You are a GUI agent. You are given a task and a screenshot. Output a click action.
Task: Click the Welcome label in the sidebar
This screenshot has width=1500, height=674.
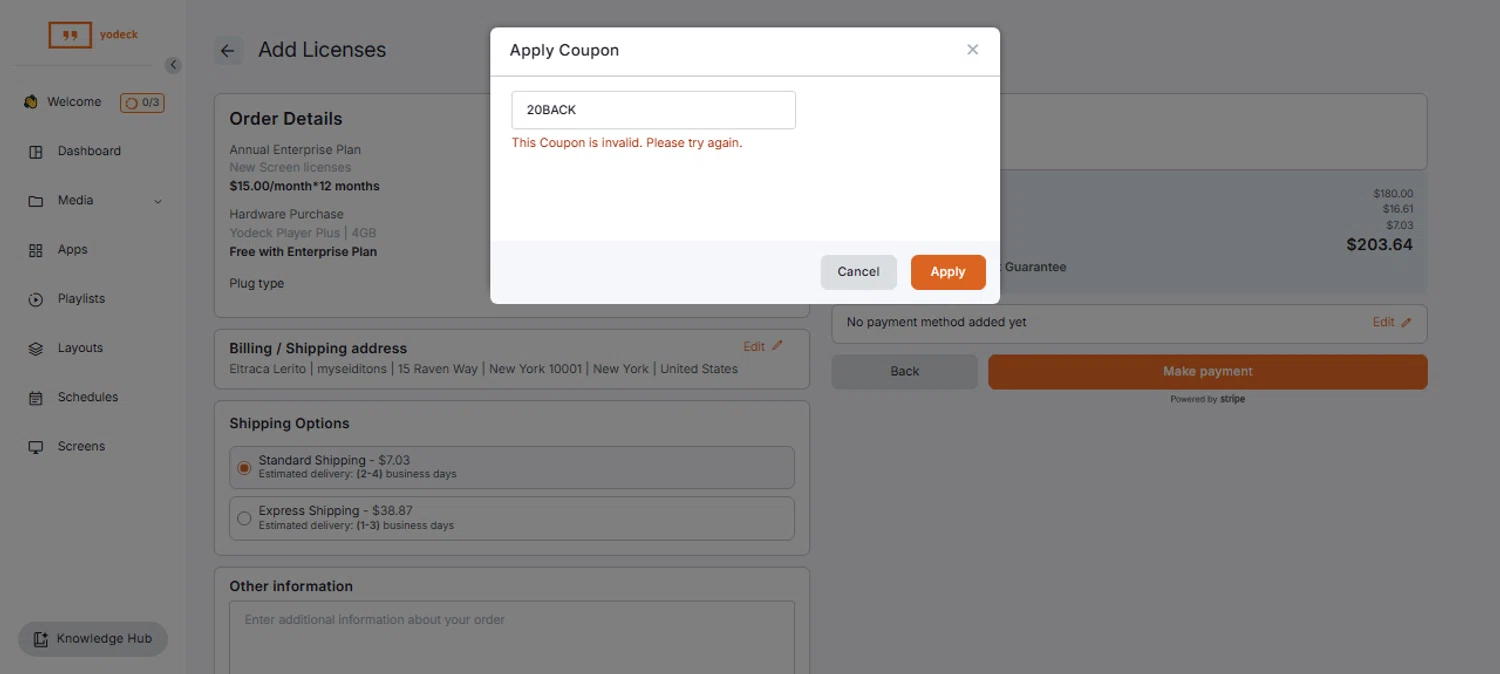point(74,102)
